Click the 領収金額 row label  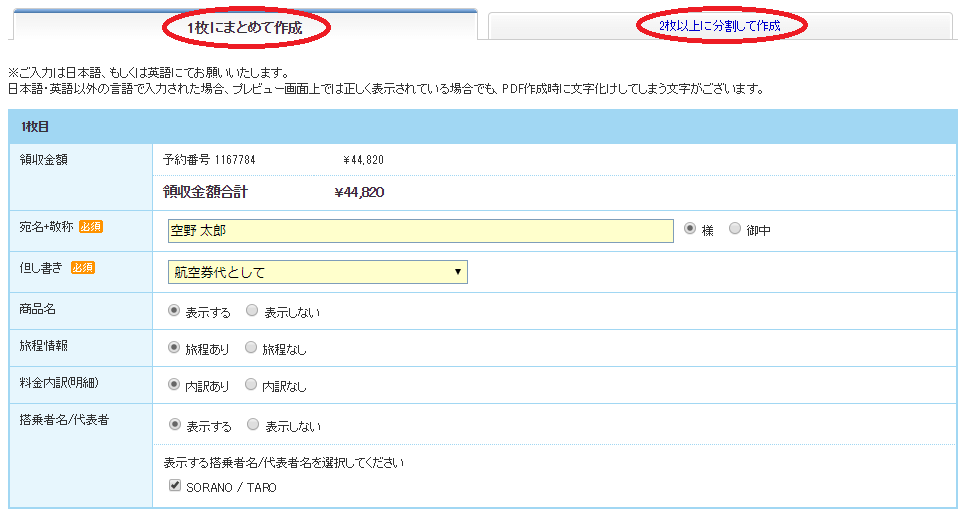tap(43, 160)
